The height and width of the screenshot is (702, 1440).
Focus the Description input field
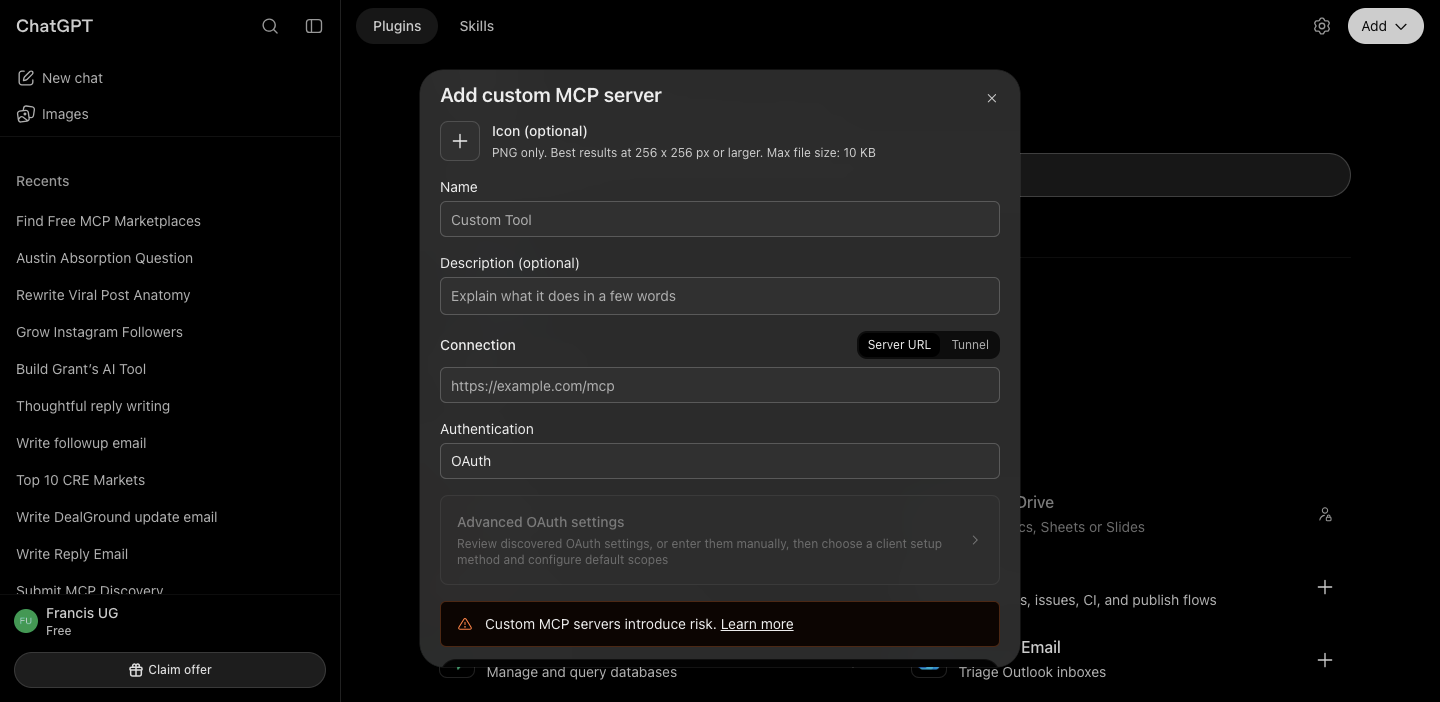tap(720, 296)
